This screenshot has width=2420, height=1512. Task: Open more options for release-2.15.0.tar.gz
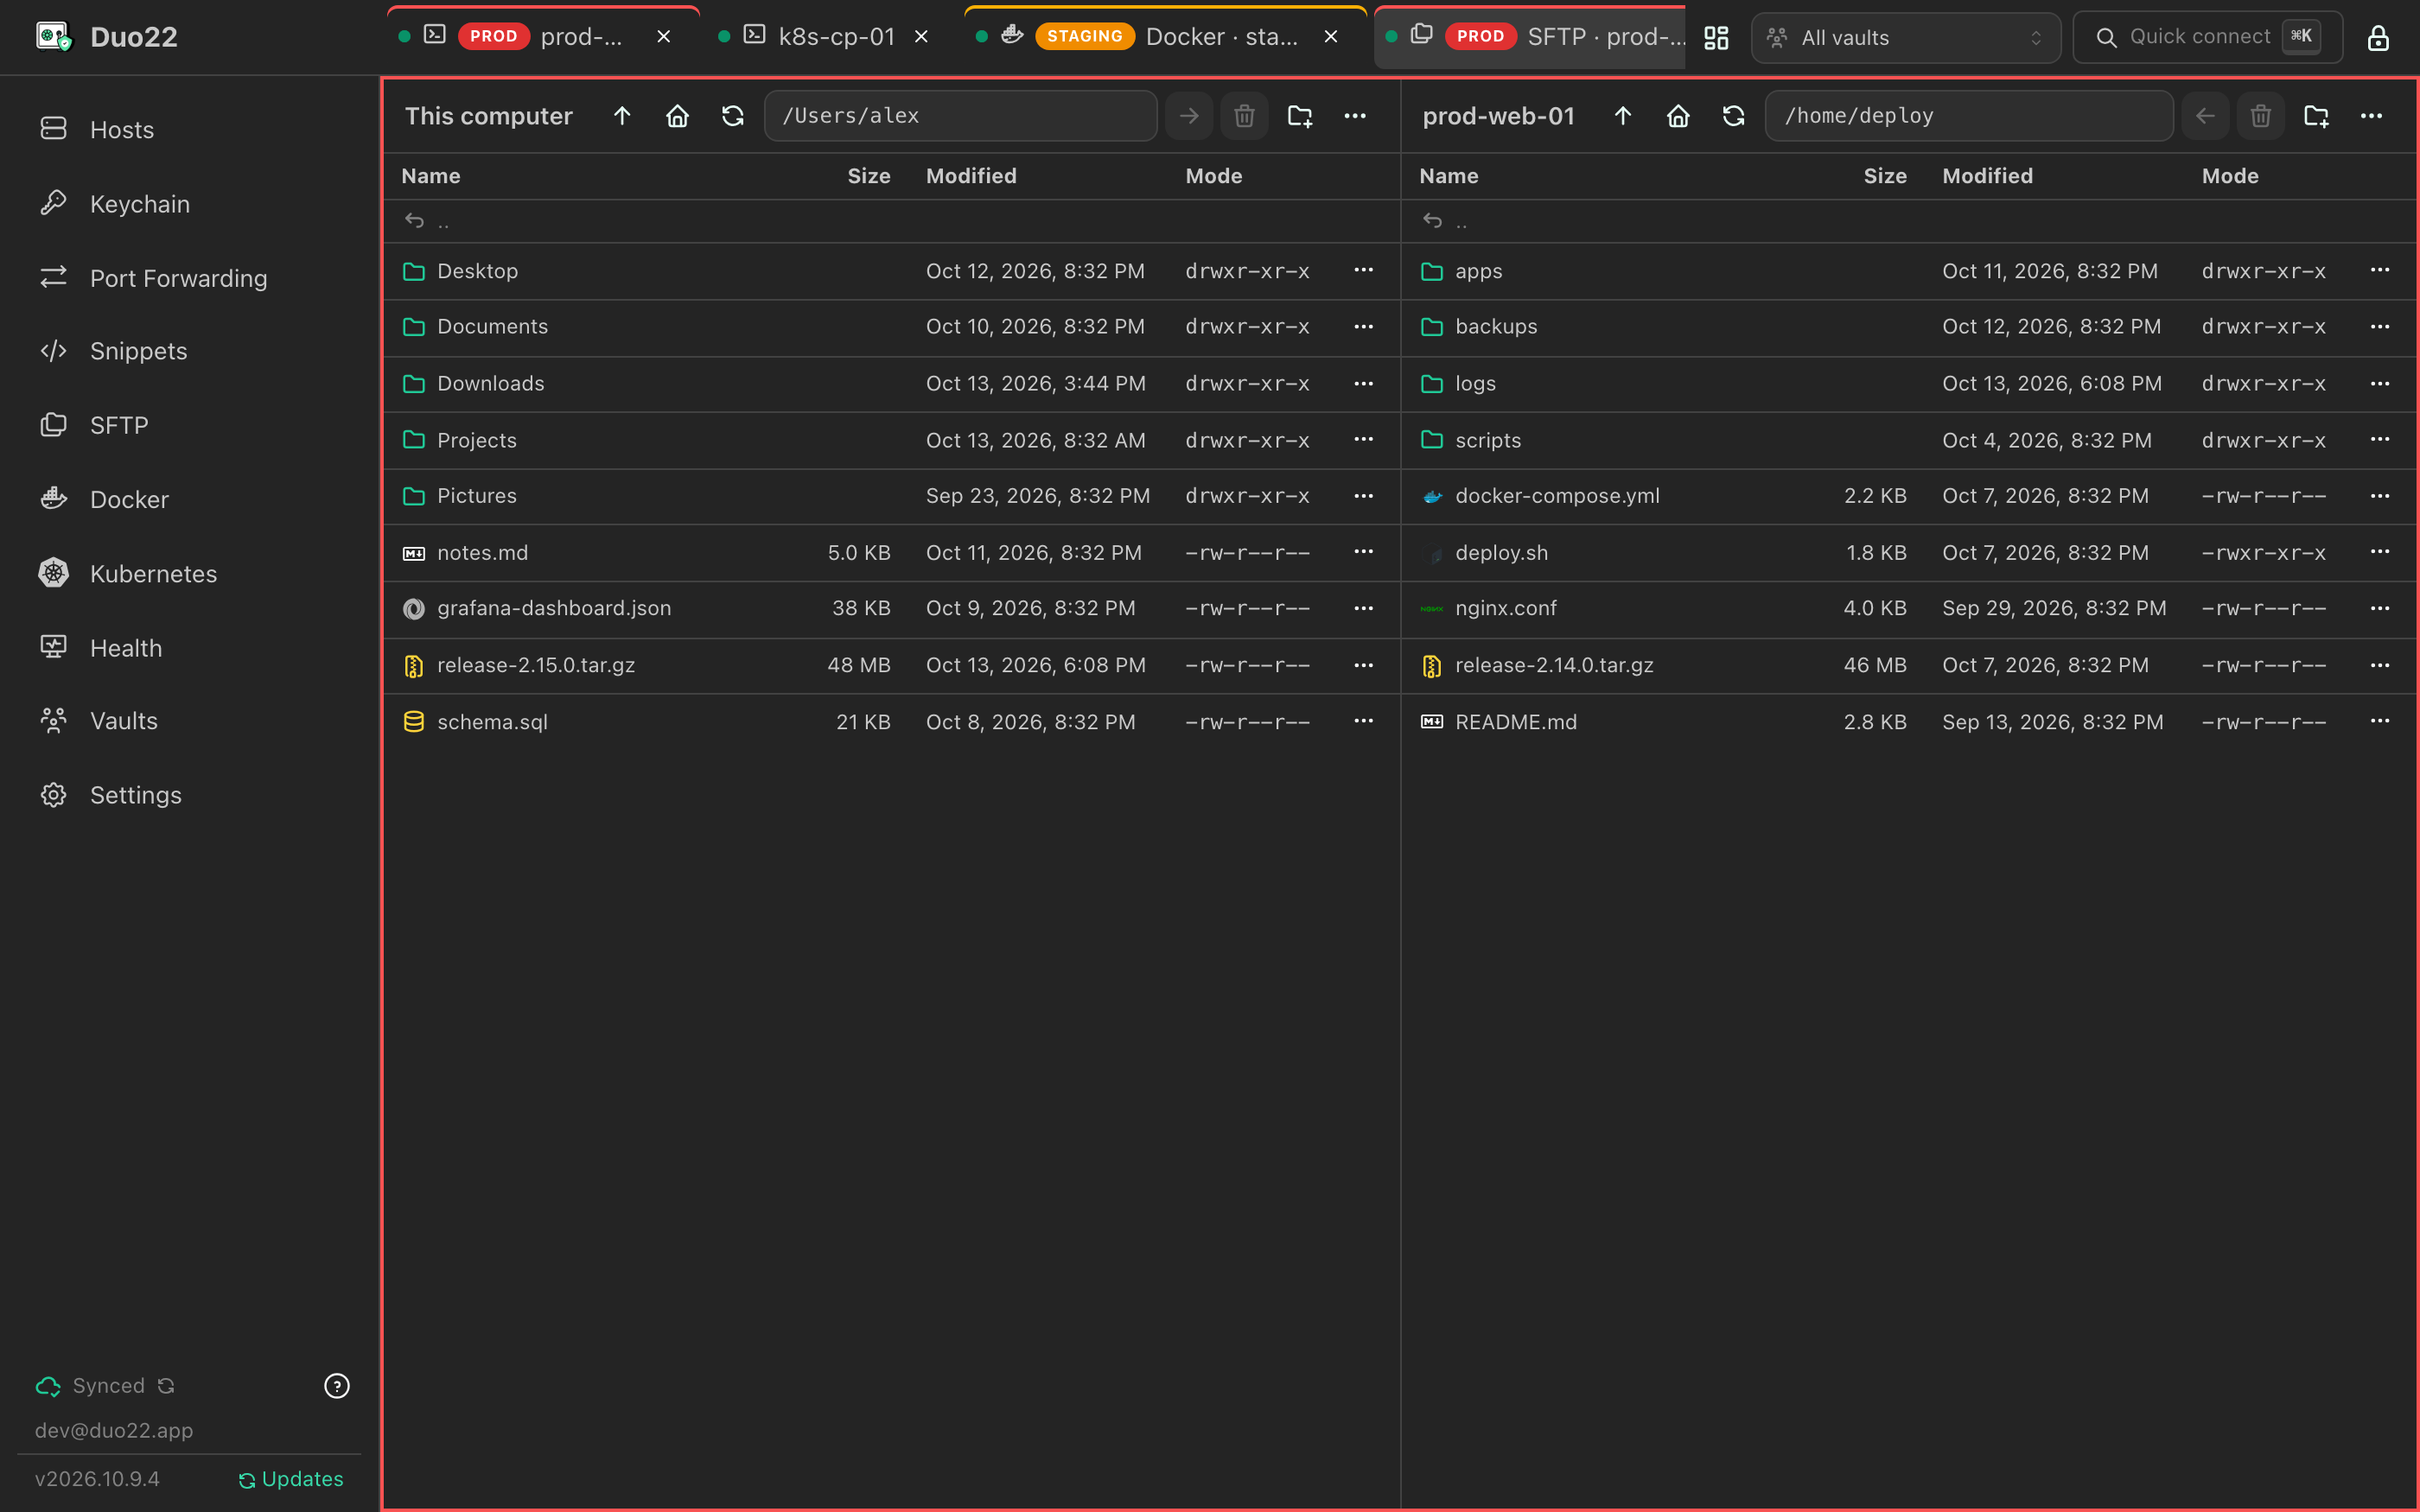pyautogui.click(x=1363, y=665)
